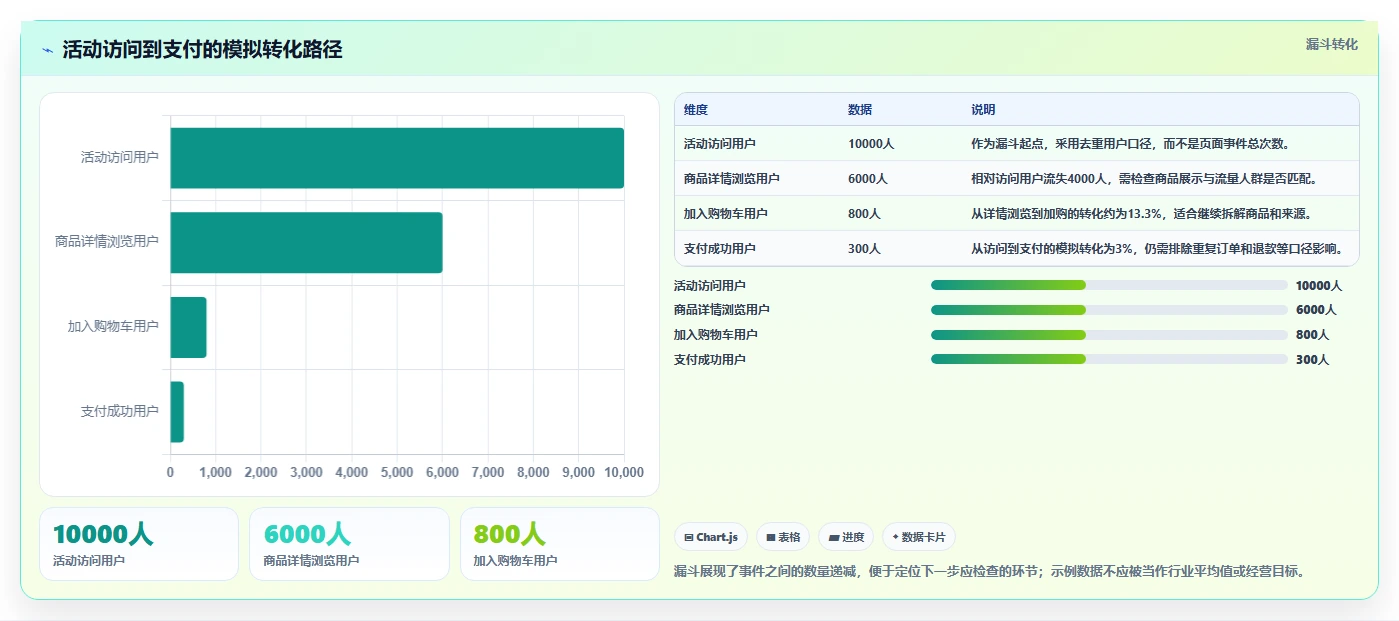Click the table cell 支付成功用户
This screenshot has height=621, width=1399.
(x=720, y=249)
